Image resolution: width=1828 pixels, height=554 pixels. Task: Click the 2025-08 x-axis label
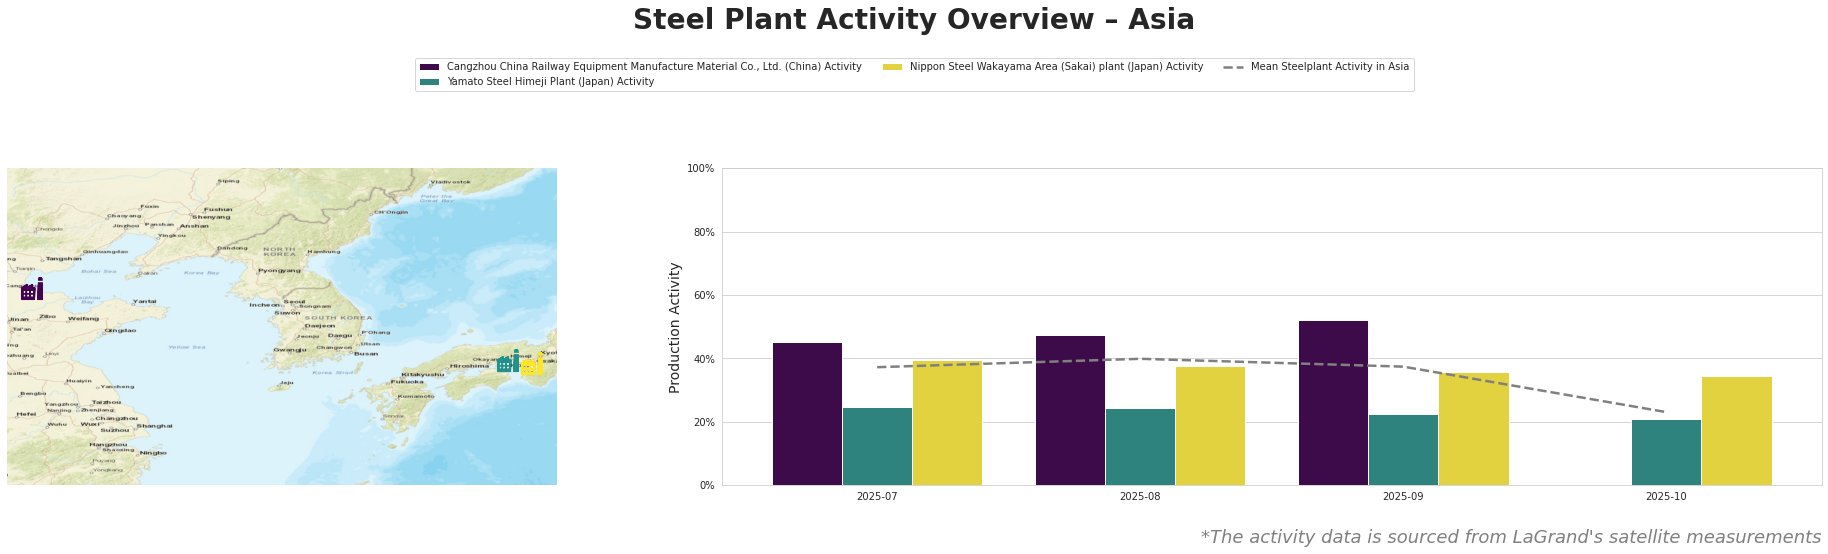pos(1140,496)
